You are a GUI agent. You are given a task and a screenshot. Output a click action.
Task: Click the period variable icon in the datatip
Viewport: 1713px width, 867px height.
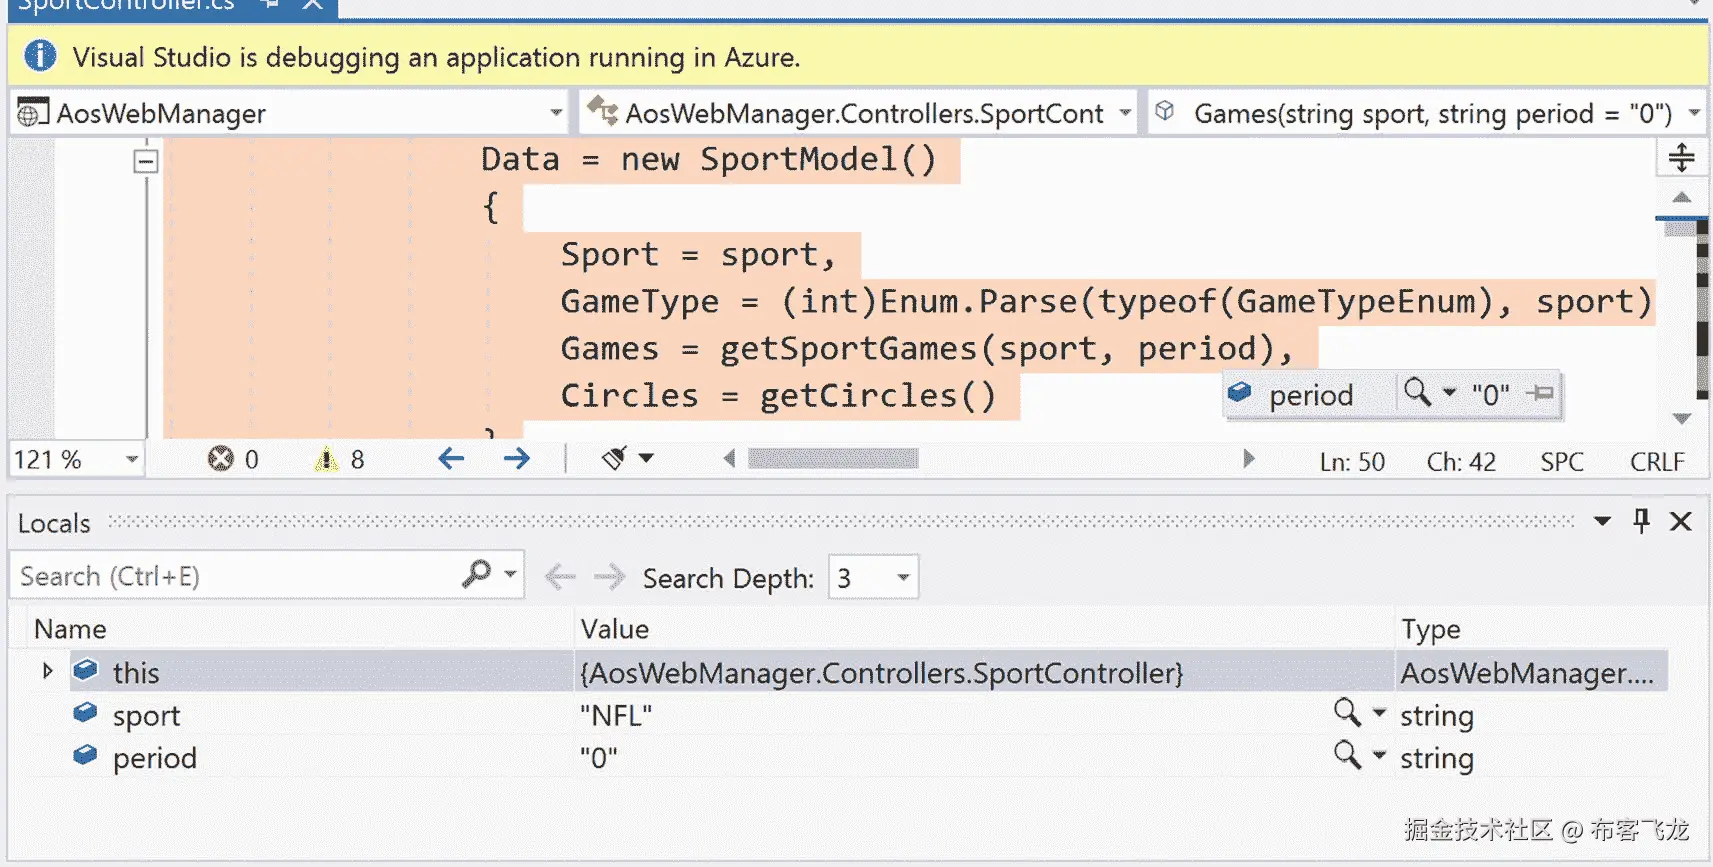click(x=1240, y=392)
